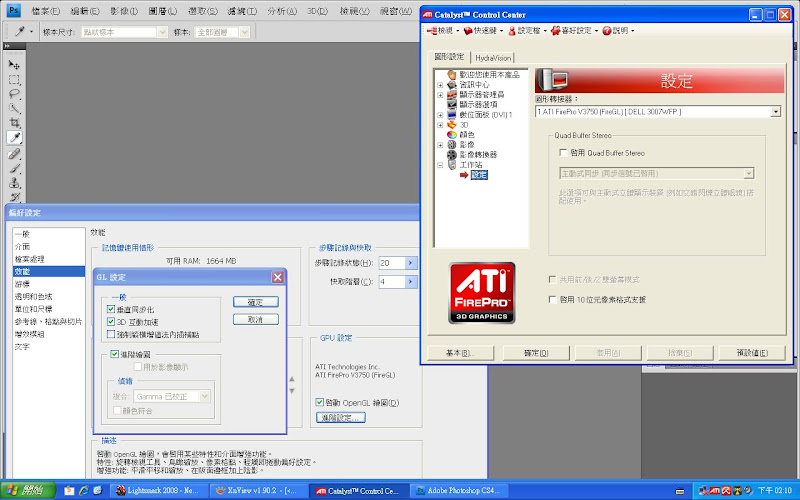Select the Clone Stamp tool
The width and height of the screenshot is (800, 500).
14,183
